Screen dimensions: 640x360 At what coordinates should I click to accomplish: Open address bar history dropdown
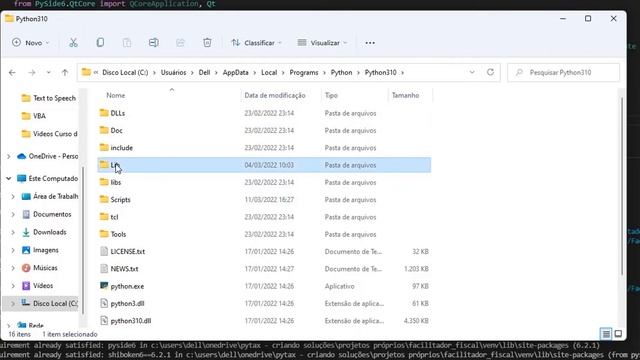click(472, 72)
